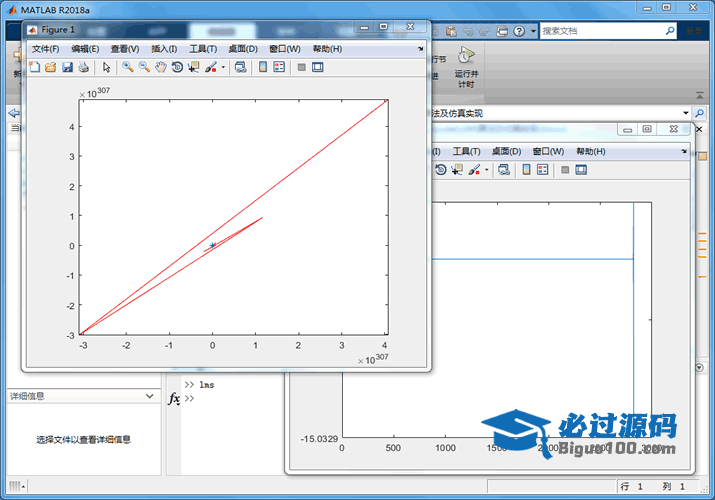Open the 文件(F) menu in Figure 1
Viewport: 715px width, 500px height.
point(45,49)
